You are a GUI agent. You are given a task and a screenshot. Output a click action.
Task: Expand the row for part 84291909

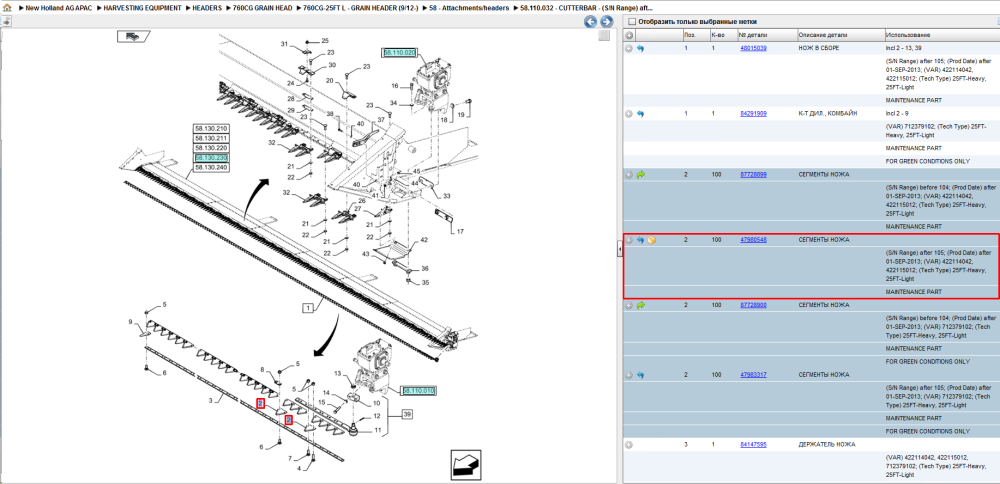click(x=629, y=114)
